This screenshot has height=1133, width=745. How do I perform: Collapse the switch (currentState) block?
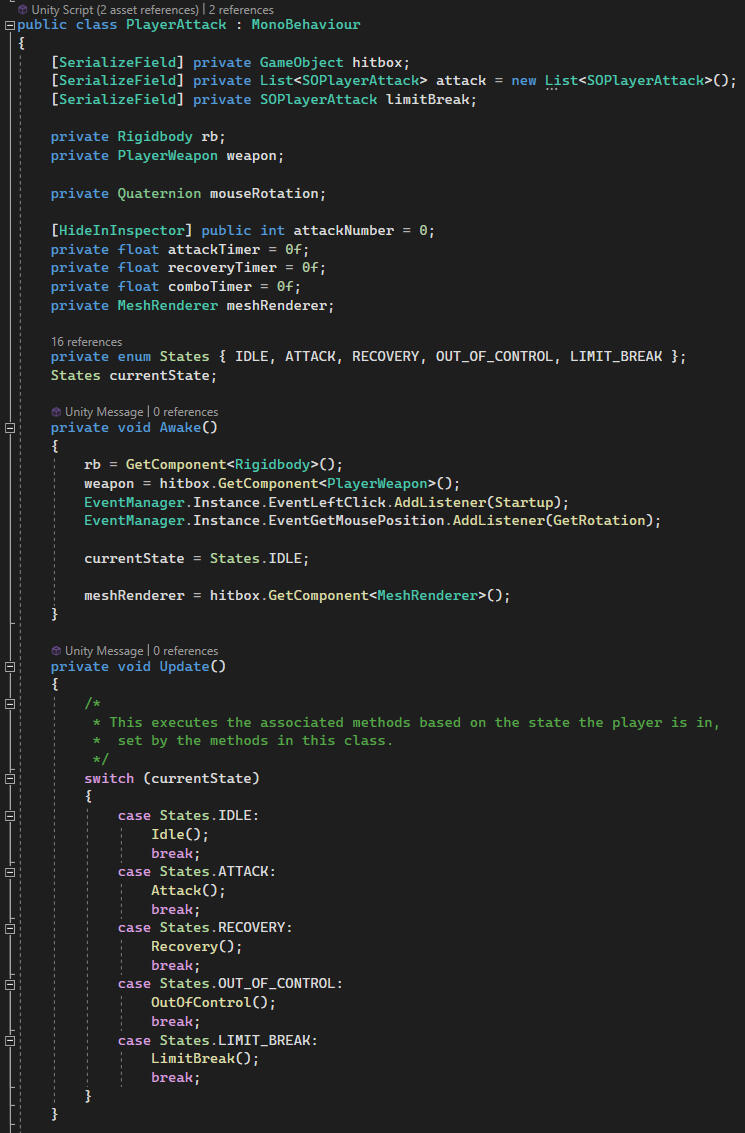tap(9, 778)
